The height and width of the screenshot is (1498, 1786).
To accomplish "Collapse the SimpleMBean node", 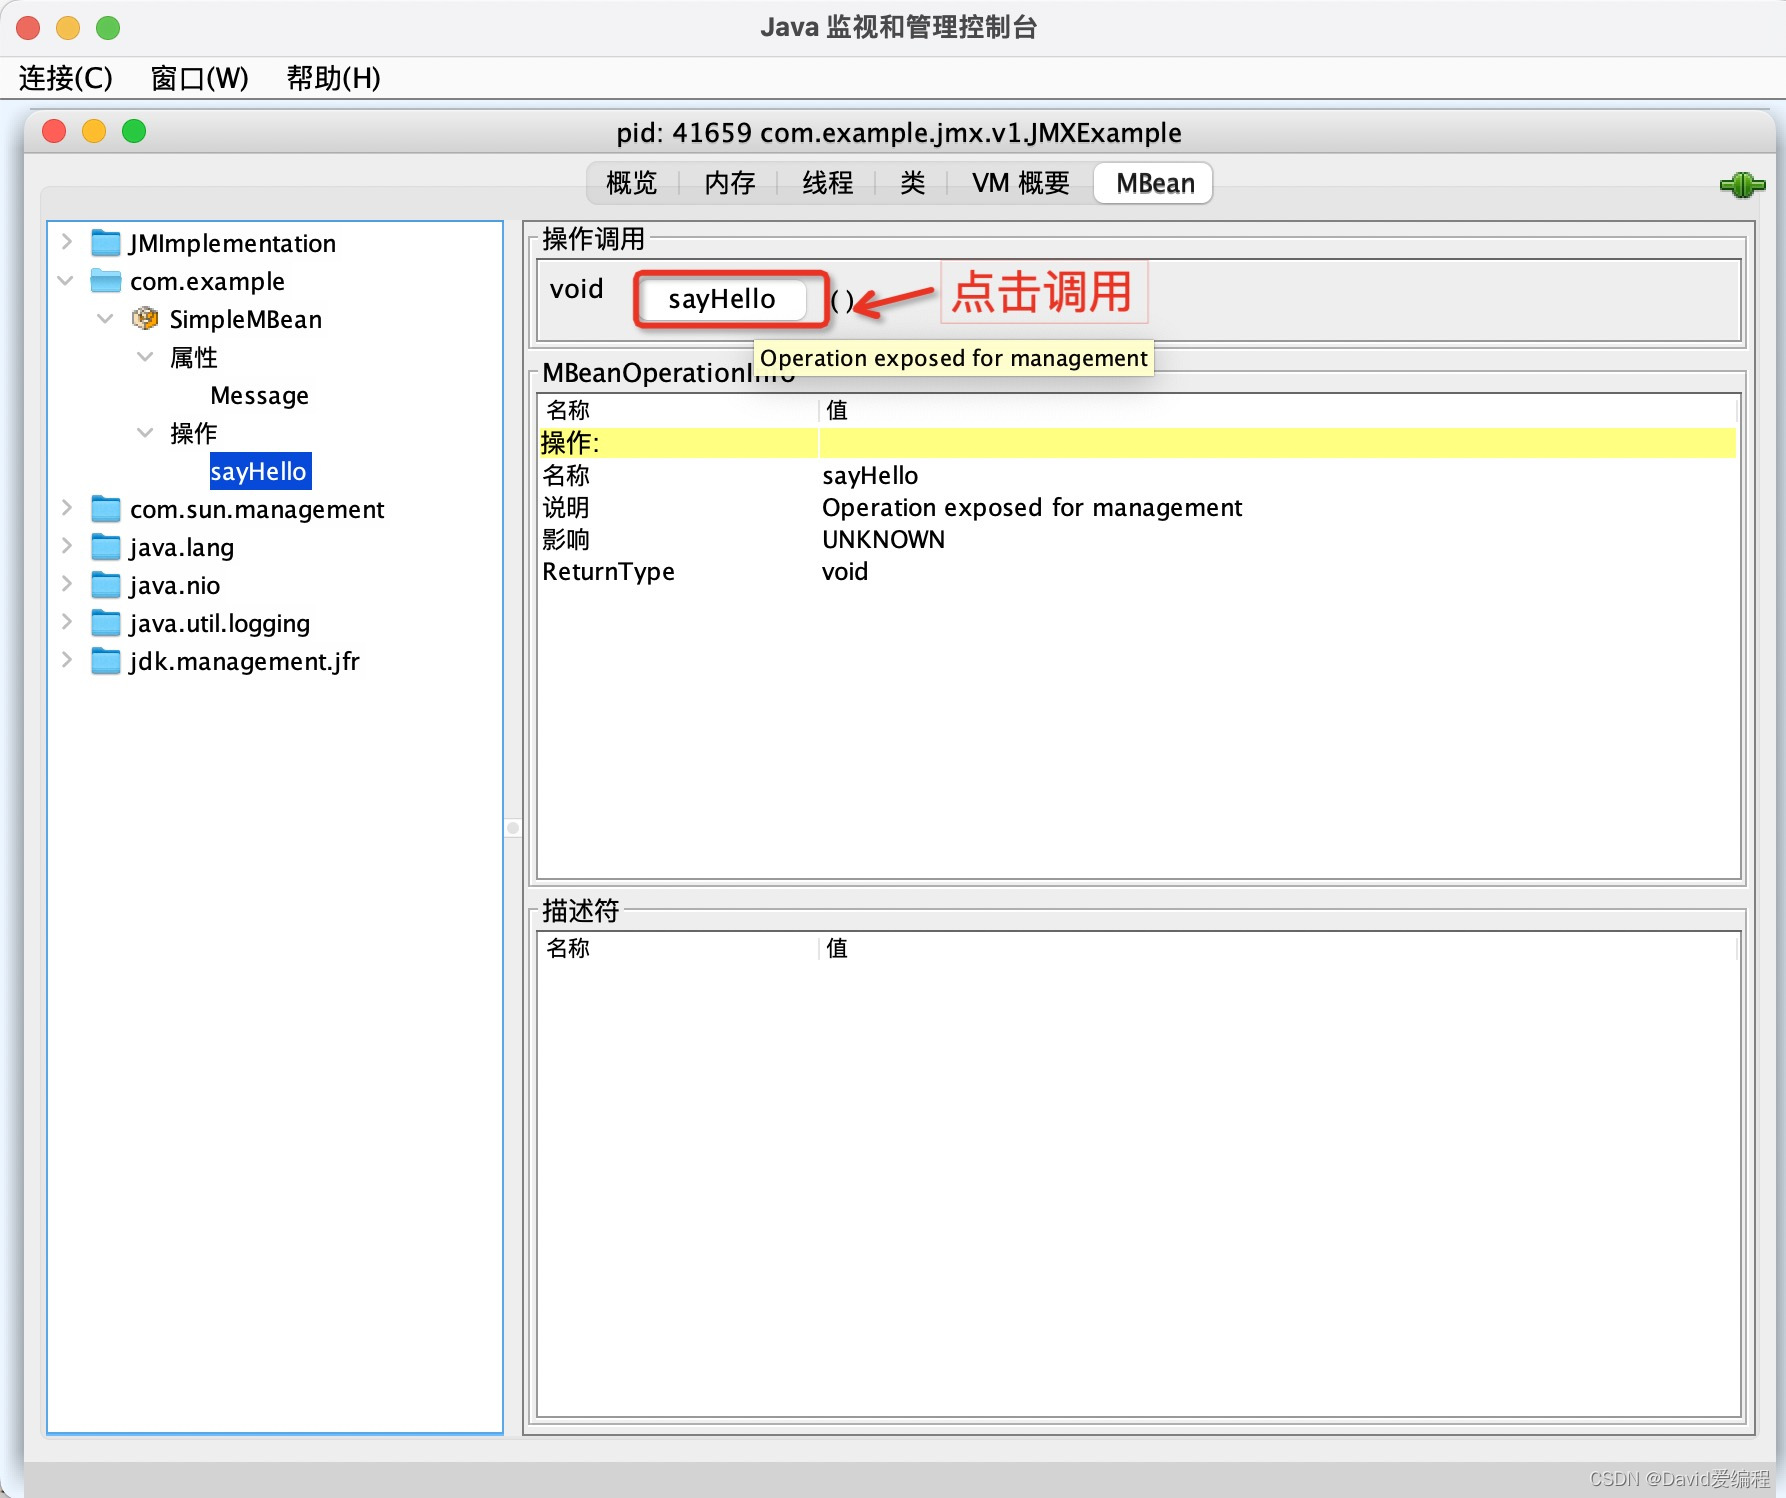I will [105, 319].
